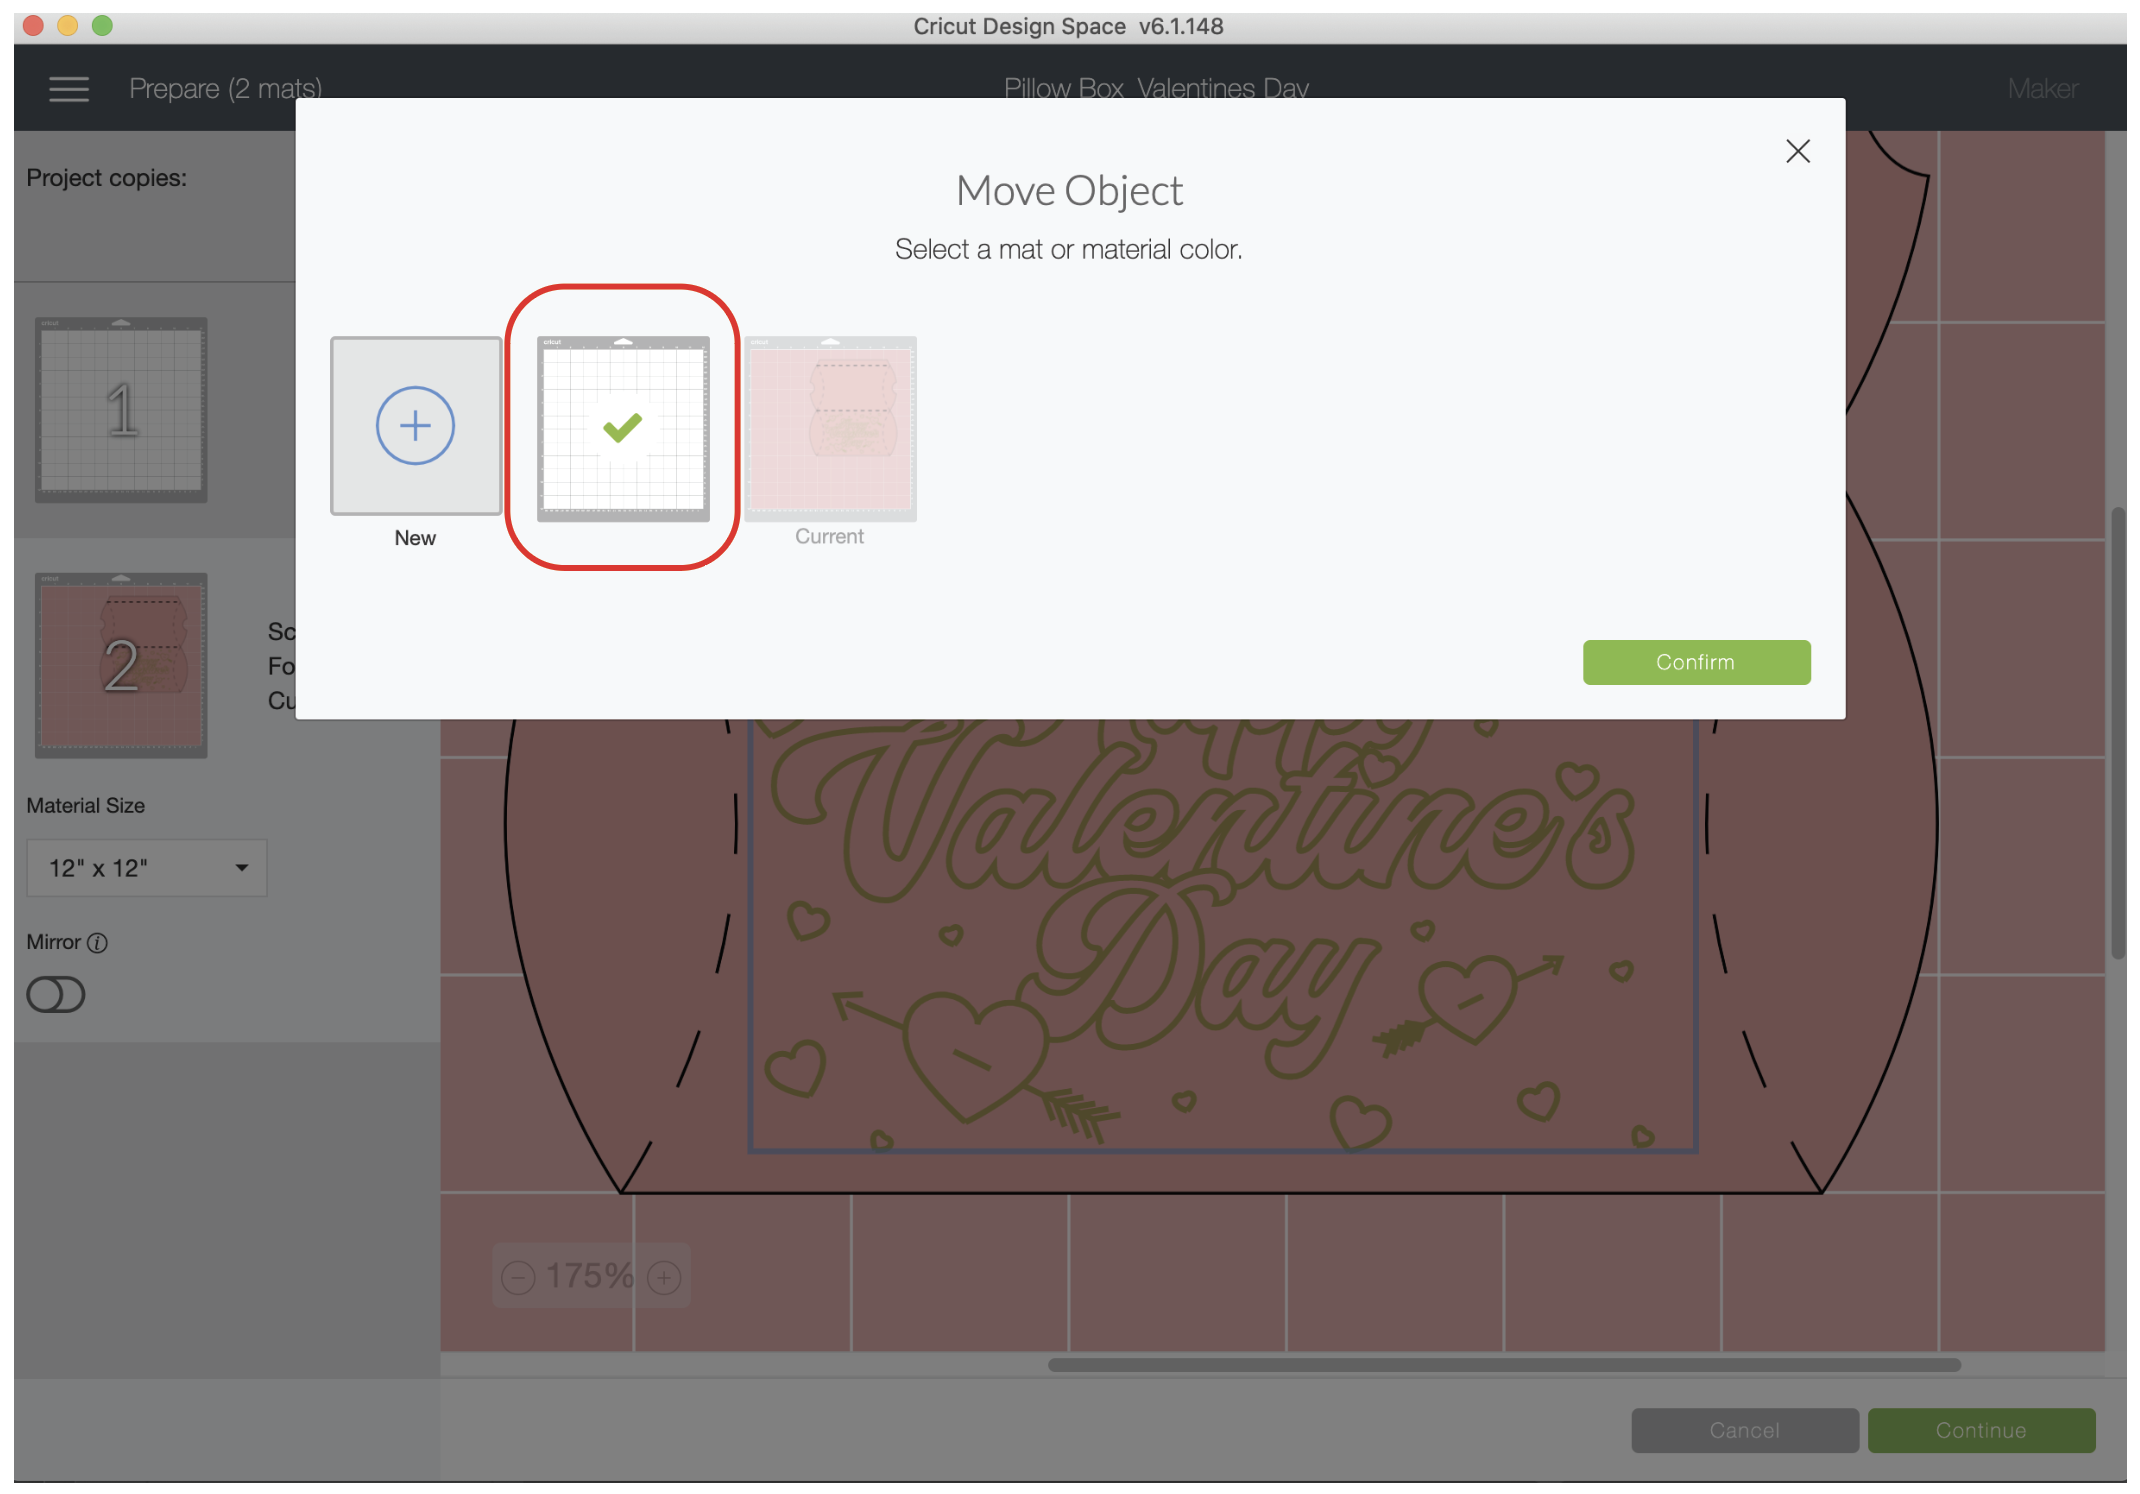Click the Confirm button
This screenshot has width=2140, height=1494.
click(1695, 662)
